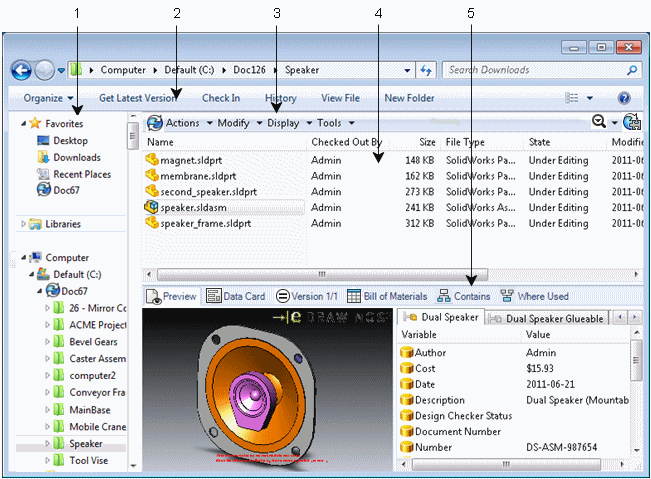Expand the Libraries tree node
Viewport: 651px width, 479px height.
pos(24,224)
